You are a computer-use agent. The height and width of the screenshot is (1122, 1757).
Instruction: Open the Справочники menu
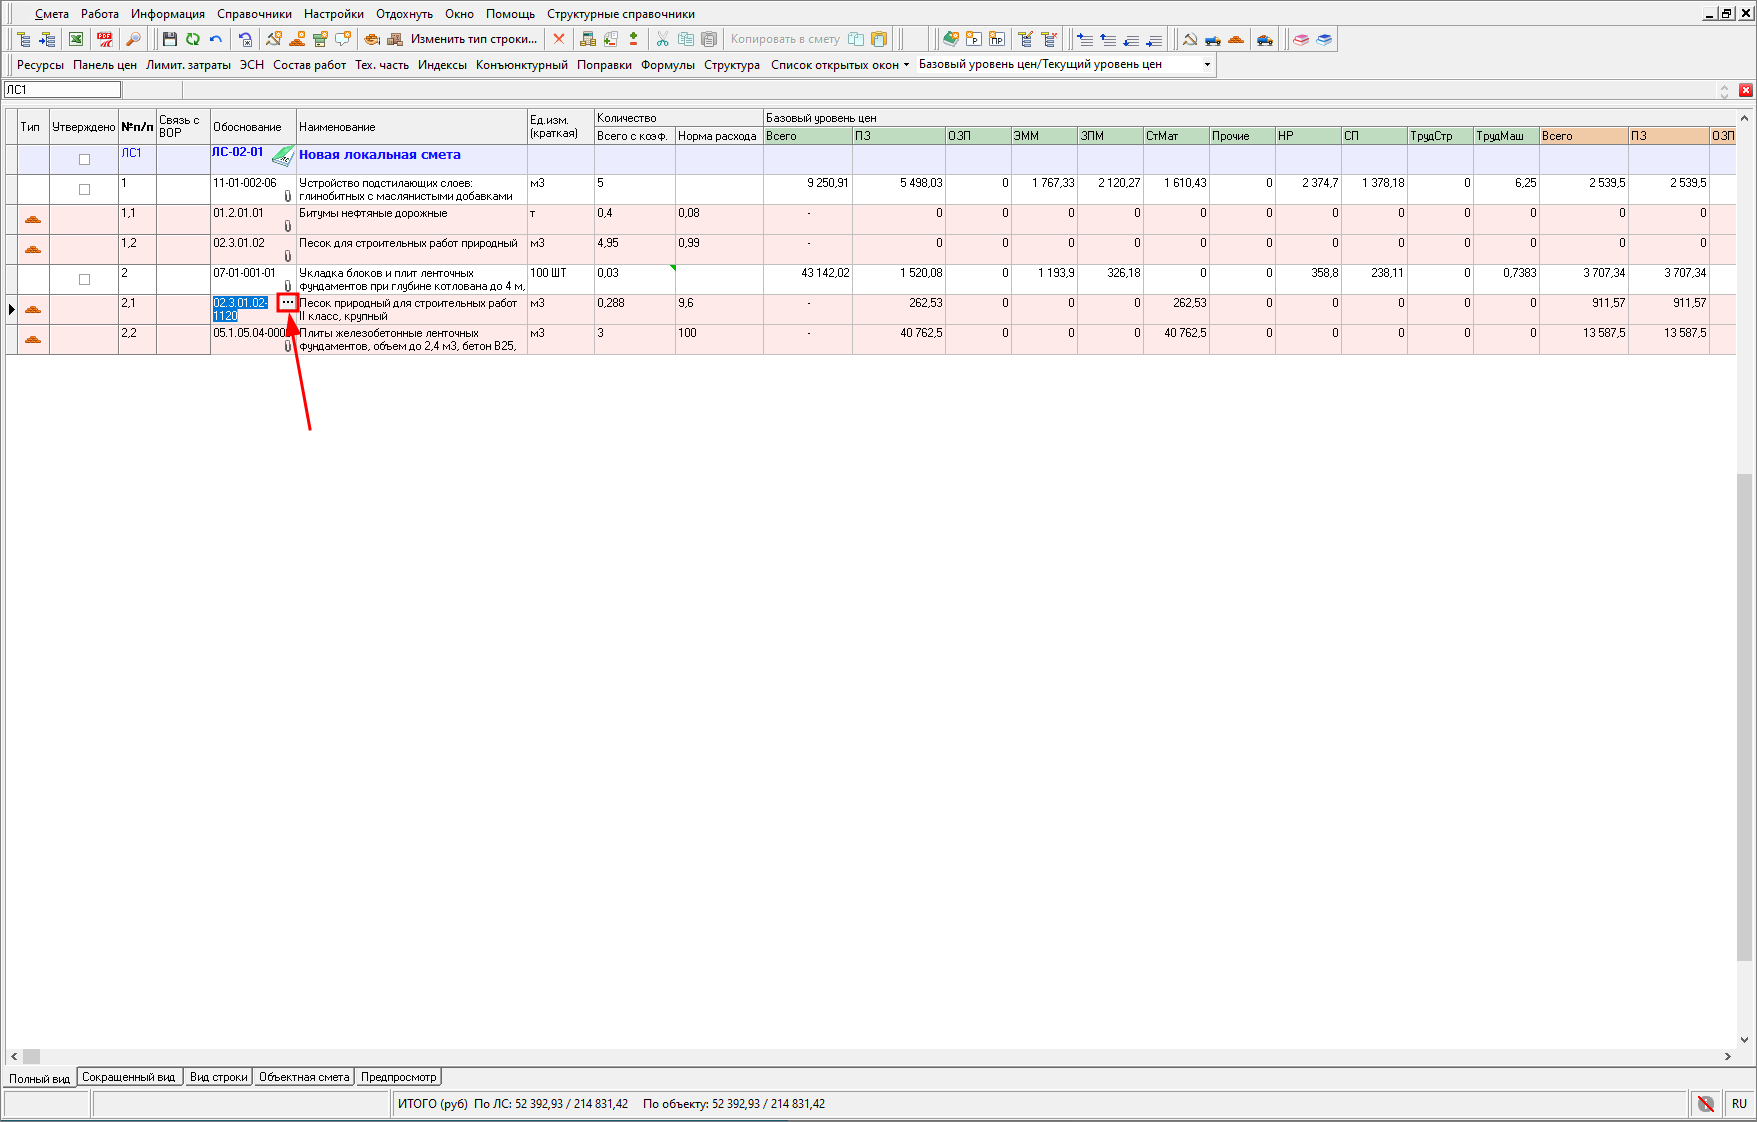(x=254, y=14)
